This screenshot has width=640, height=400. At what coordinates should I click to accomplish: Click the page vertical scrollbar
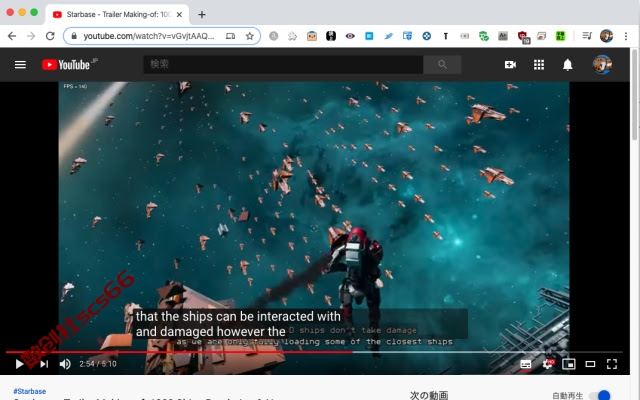[635, 96]
